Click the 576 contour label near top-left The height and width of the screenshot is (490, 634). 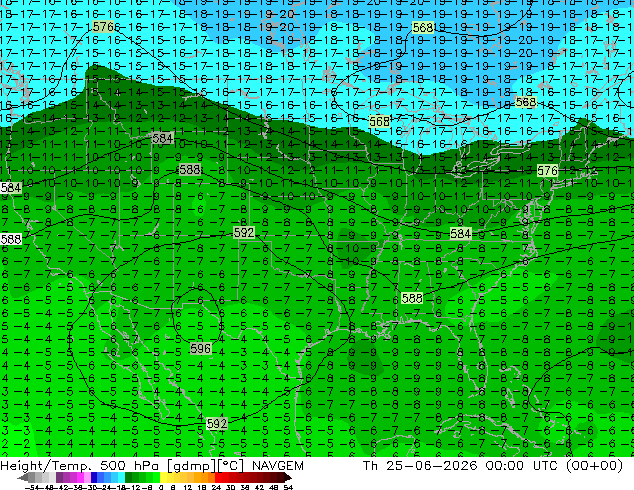[x=104, y=27]
